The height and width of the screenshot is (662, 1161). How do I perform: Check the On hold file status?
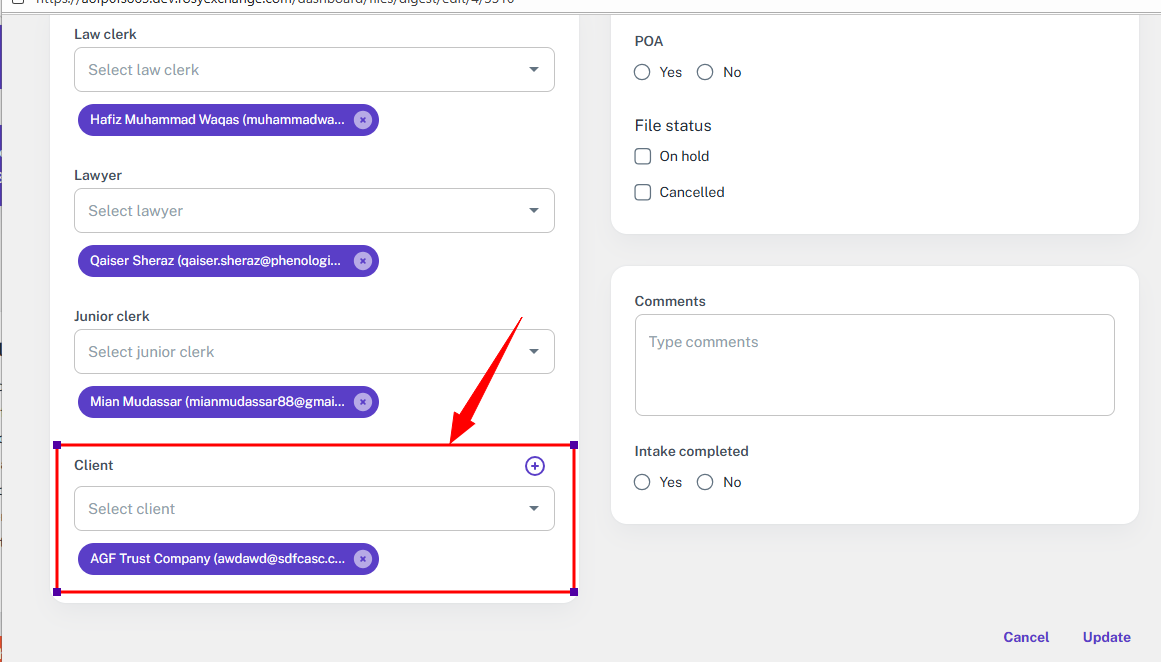pos(643,156)
